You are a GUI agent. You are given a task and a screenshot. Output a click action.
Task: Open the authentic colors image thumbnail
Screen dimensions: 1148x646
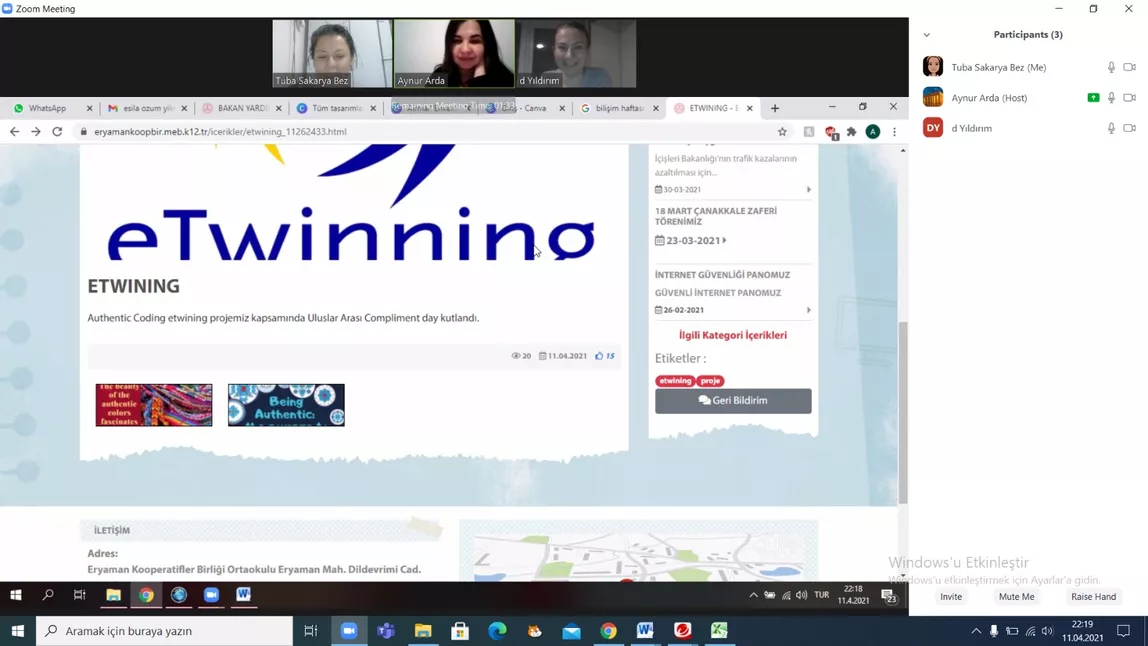click(154, 405)
